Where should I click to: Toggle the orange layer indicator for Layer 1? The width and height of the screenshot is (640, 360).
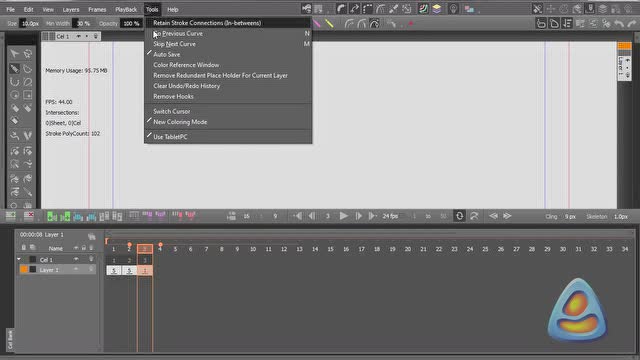tap(24, 269)
